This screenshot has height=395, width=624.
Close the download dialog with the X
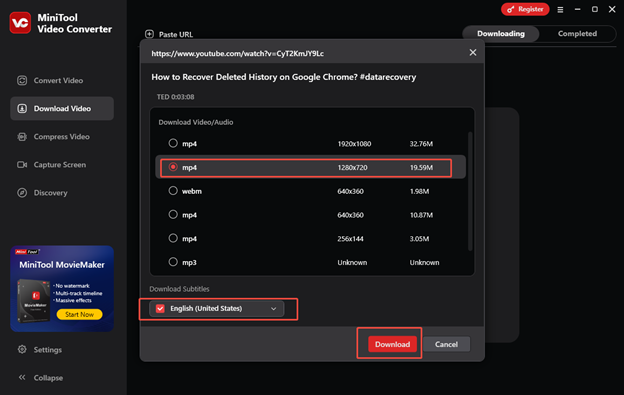click(x=473, y=53)
